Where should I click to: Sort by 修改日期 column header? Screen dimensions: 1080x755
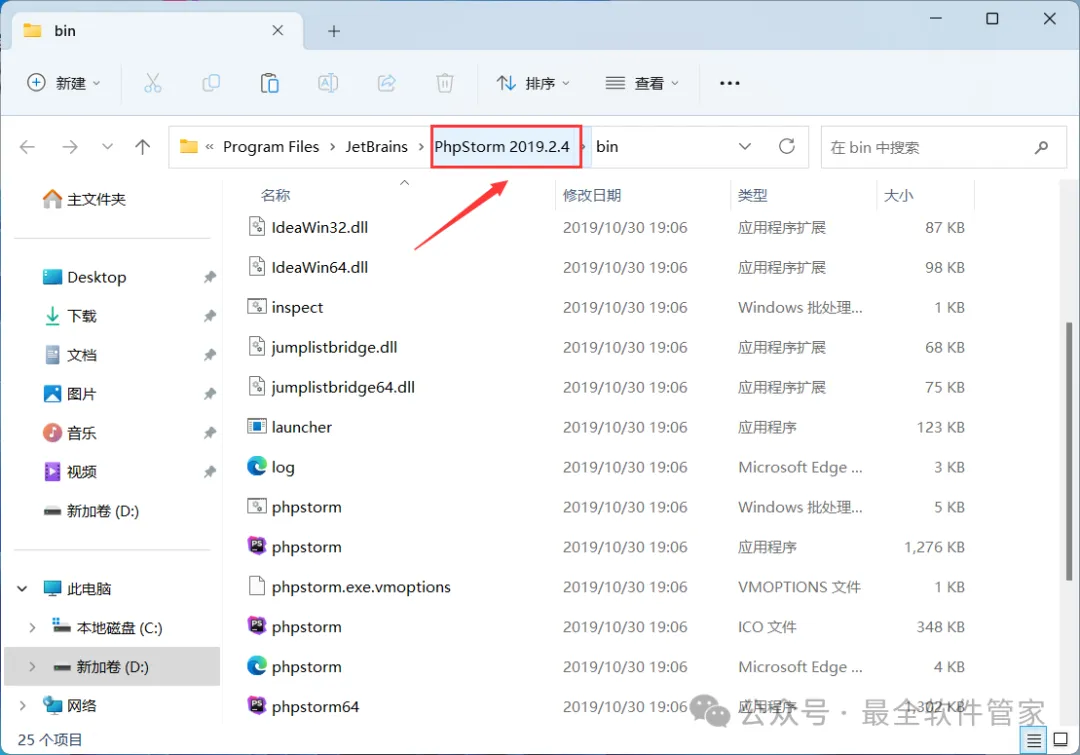[592, 196]
